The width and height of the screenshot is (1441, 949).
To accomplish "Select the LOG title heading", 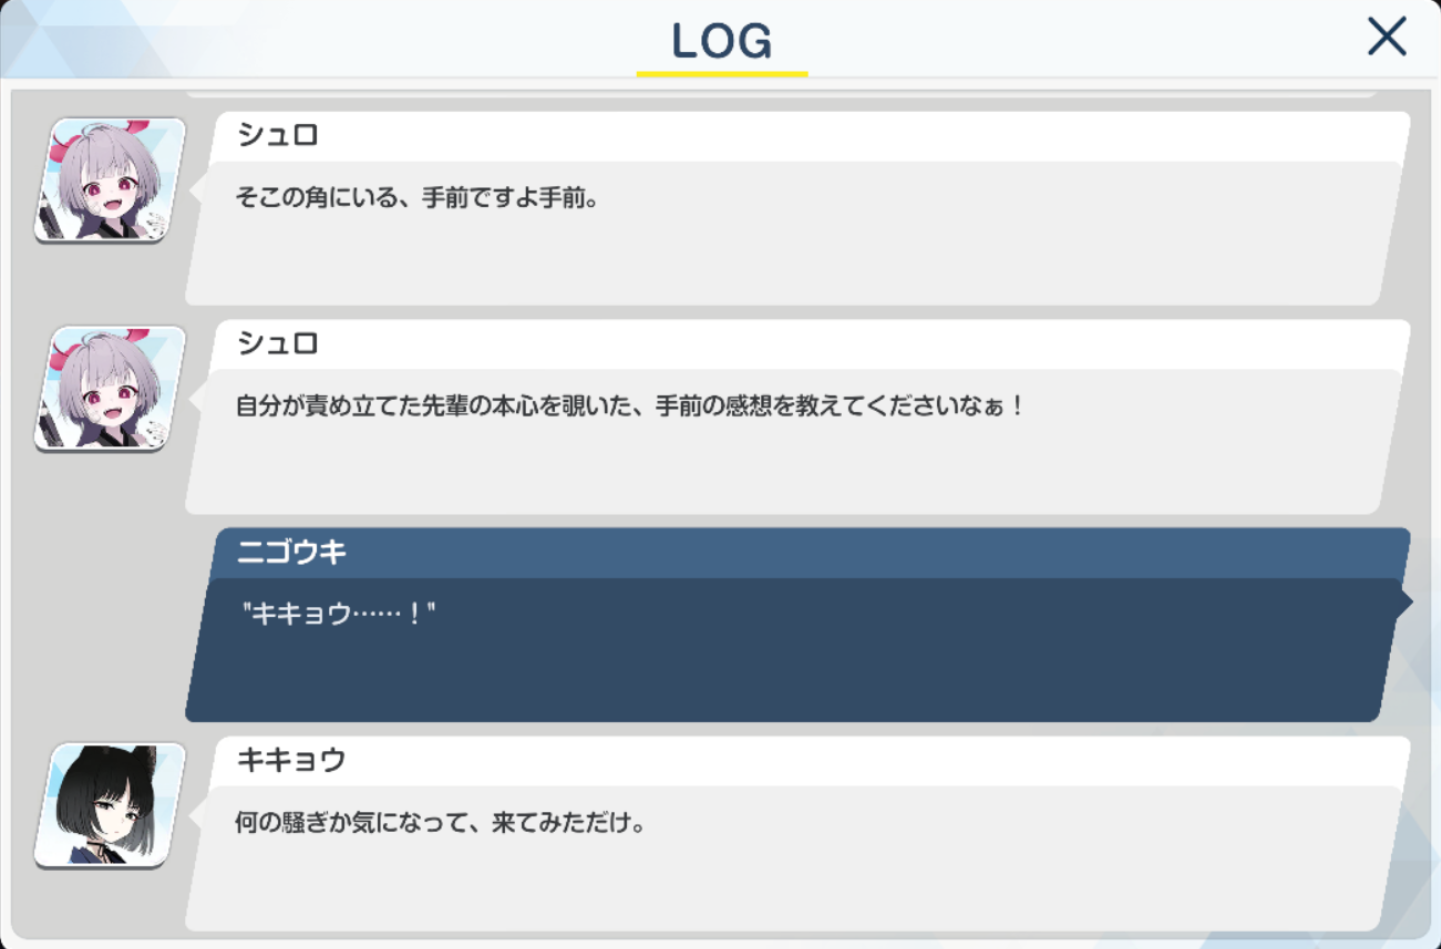I will pos(722,41).
